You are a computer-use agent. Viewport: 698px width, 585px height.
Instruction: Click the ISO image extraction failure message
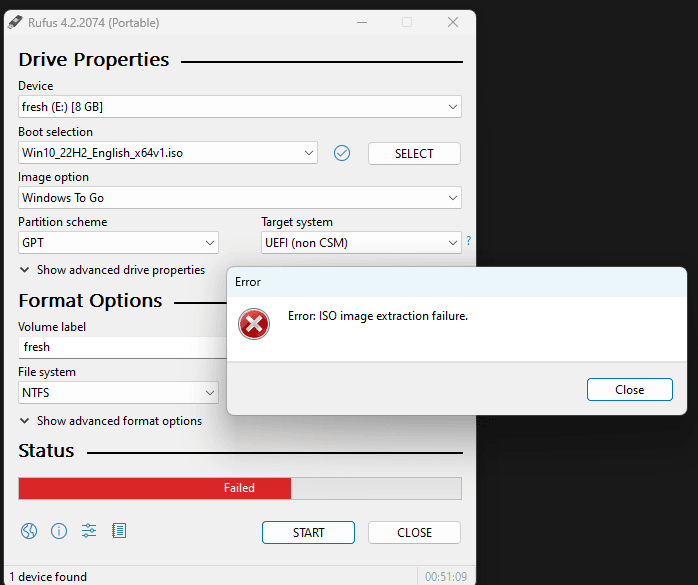[x=378, y=316]
